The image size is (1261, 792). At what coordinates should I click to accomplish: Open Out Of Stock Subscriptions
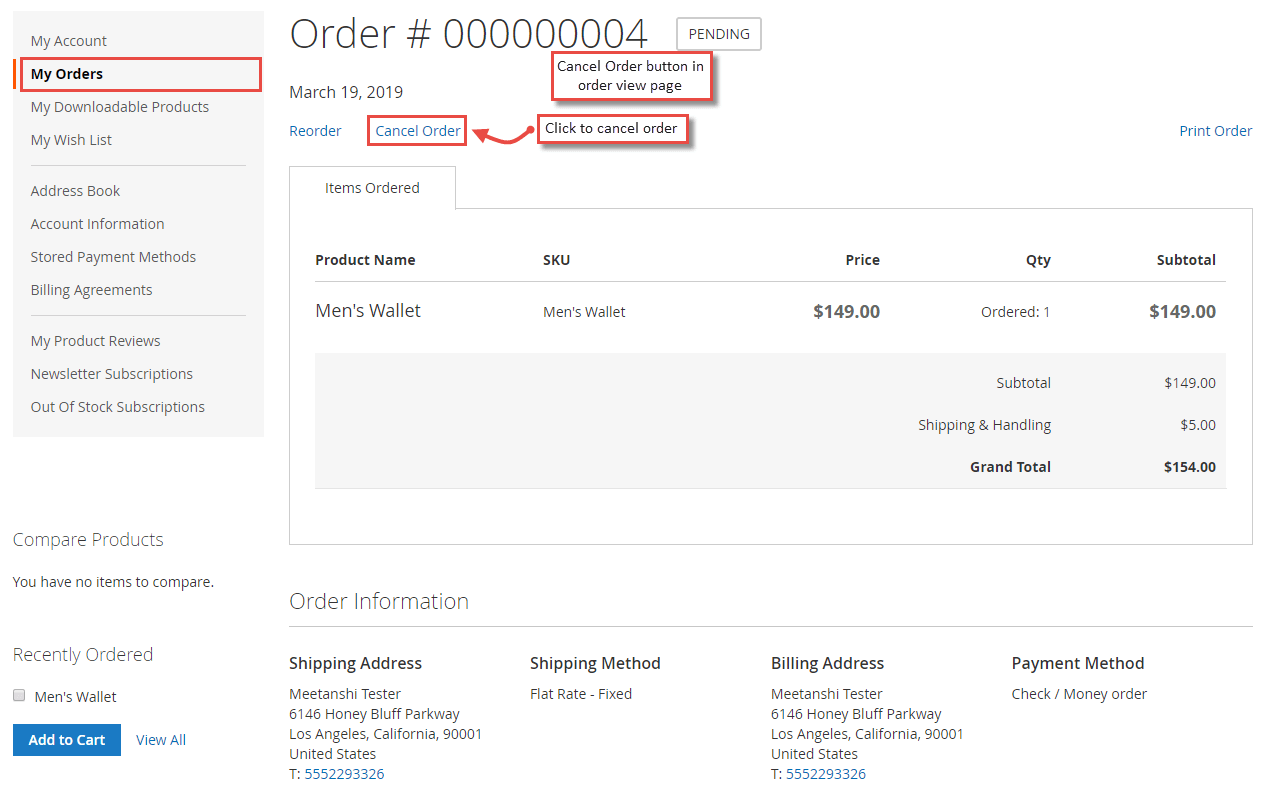(x=117, y=406)
